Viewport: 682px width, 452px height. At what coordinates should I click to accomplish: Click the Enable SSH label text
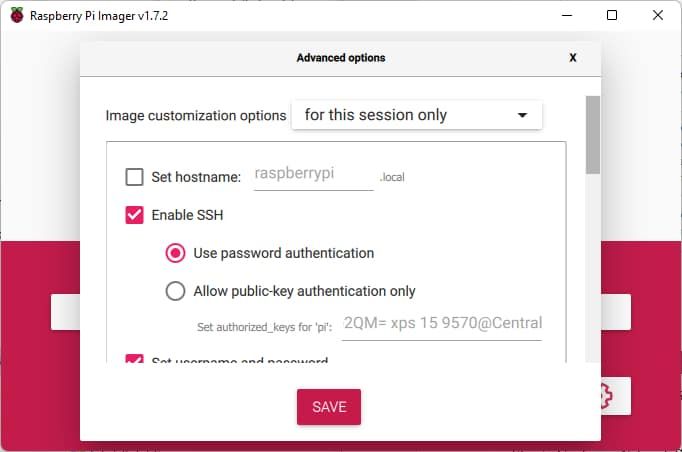tap(187, 215)
